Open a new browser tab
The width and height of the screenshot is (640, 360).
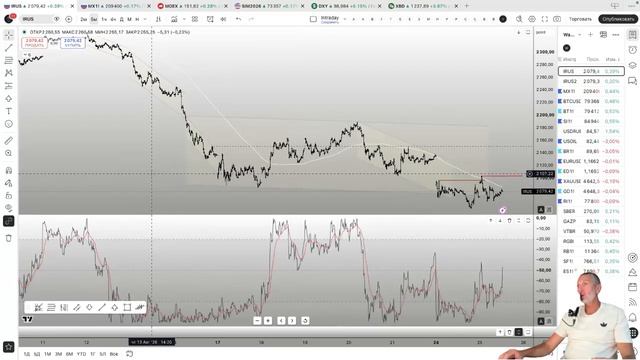[x=467, y=6]
